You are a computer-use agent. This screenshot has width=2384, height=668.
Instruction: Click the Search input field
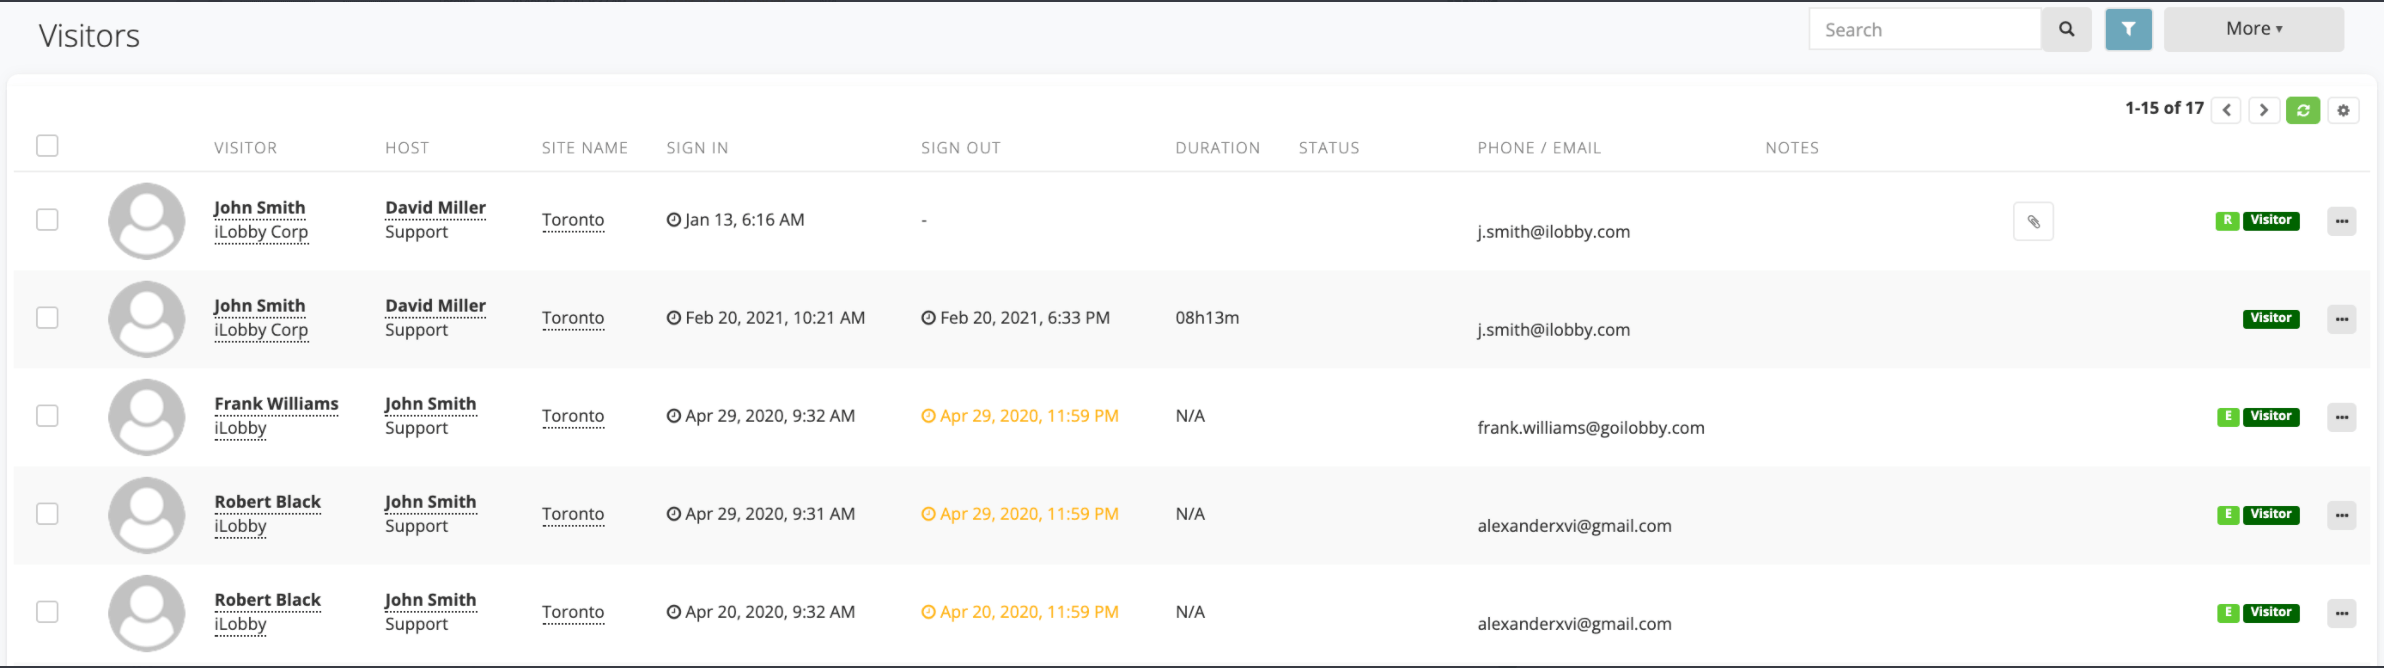pyautogui.click(x=1924, y=30)
